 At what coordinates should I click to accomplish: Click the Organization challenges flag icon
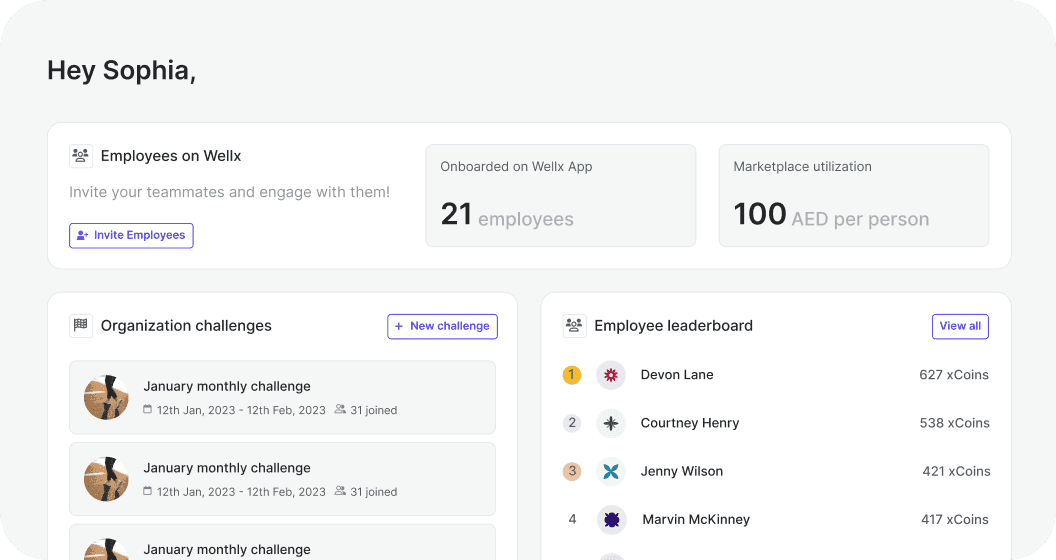tap(81, 326)
